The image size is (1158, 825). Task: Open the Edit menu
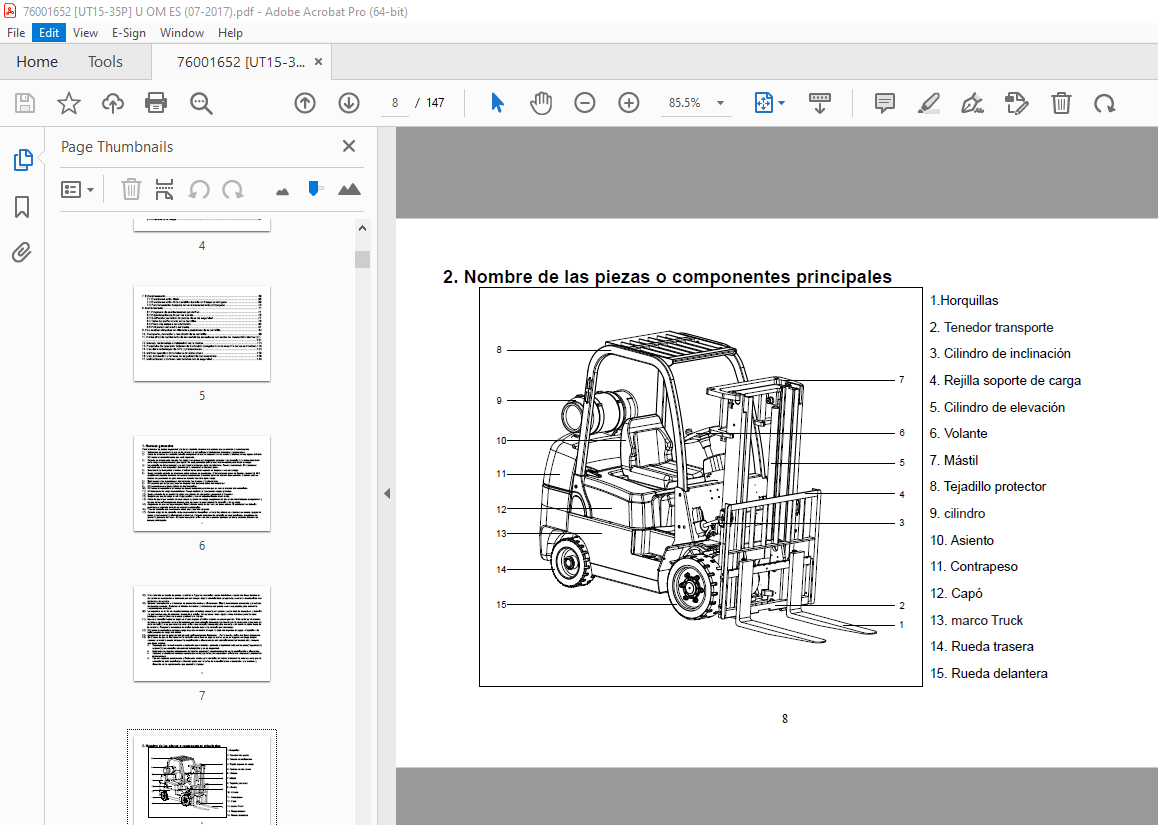point(49,32)
